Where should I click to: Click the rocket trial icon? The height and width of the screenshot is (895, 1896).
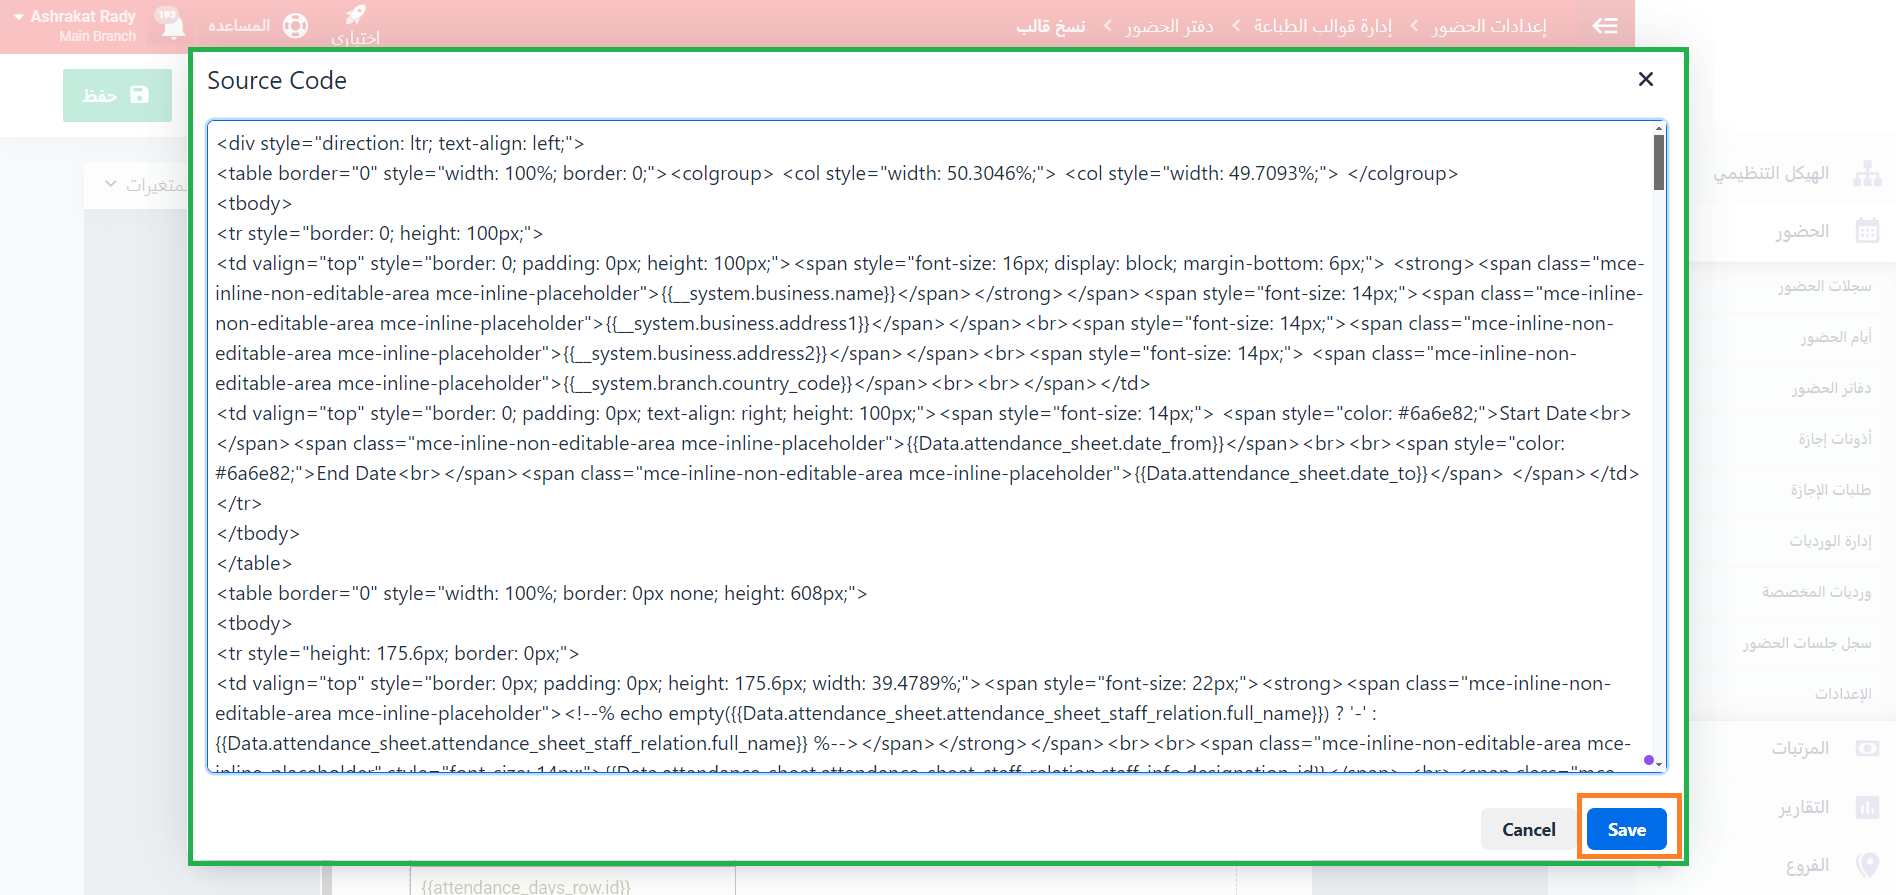tap(355, 15)
